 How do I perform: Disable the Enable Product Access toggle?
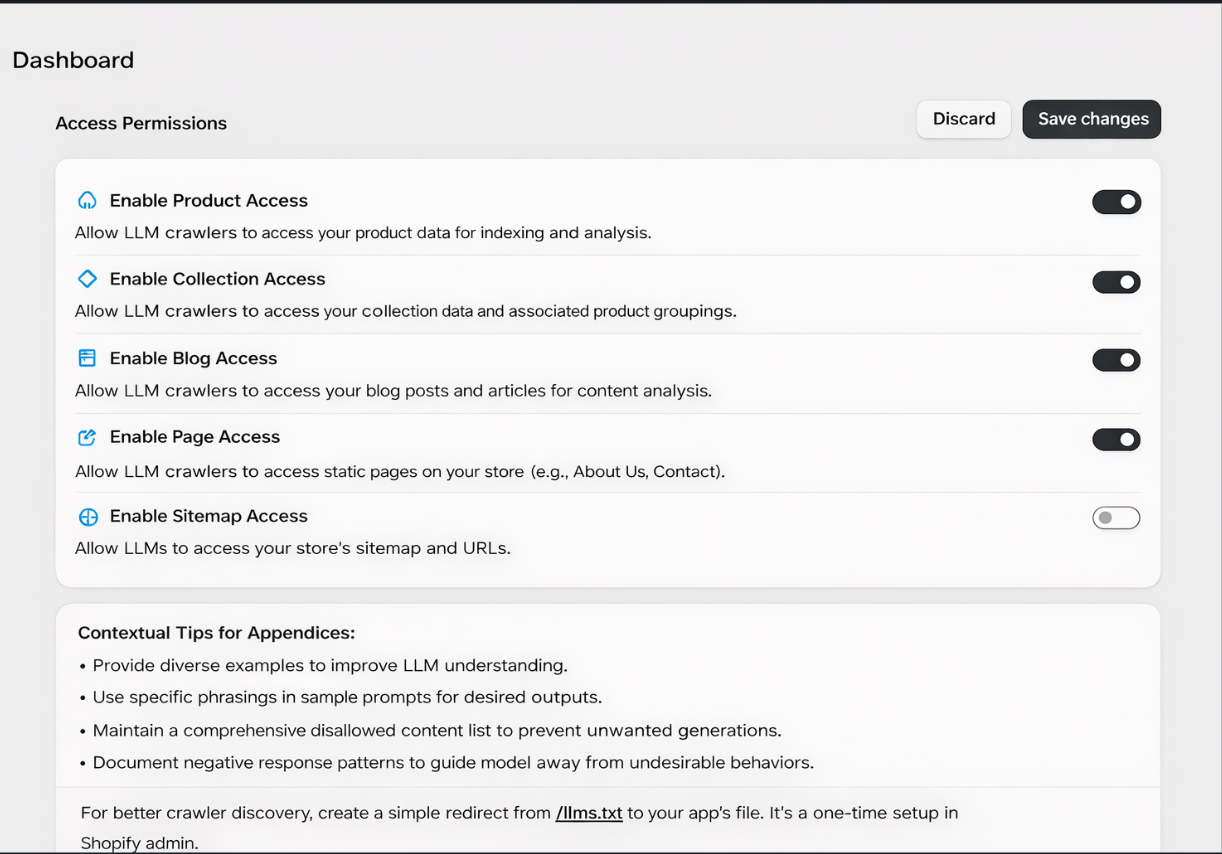[x=1116, y=201]
